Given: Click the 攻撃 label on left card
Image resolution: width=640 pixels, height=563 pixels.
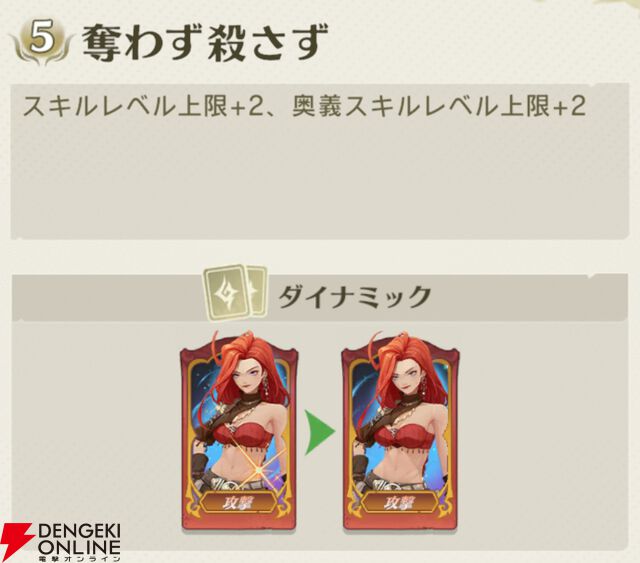Looking at the screenshot, I should pyautogui.click(x=238, y=503).
